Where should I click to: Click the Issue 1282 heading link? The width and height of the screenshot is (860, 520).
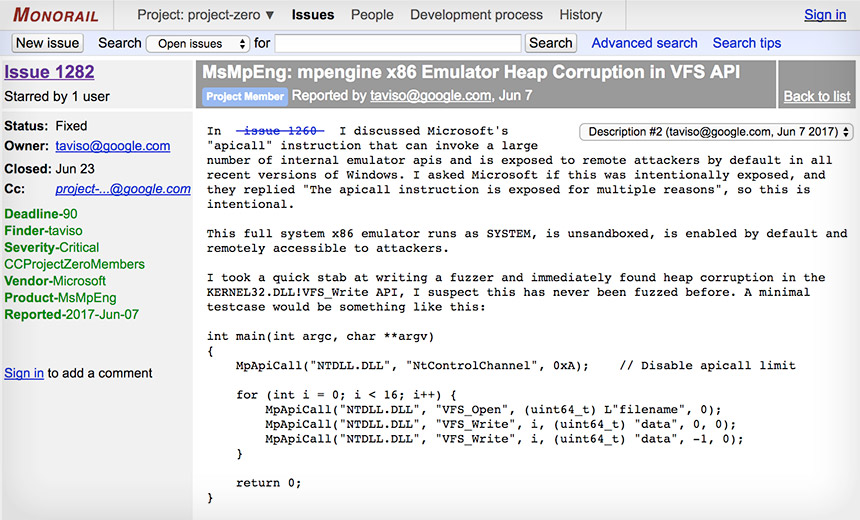49,72
